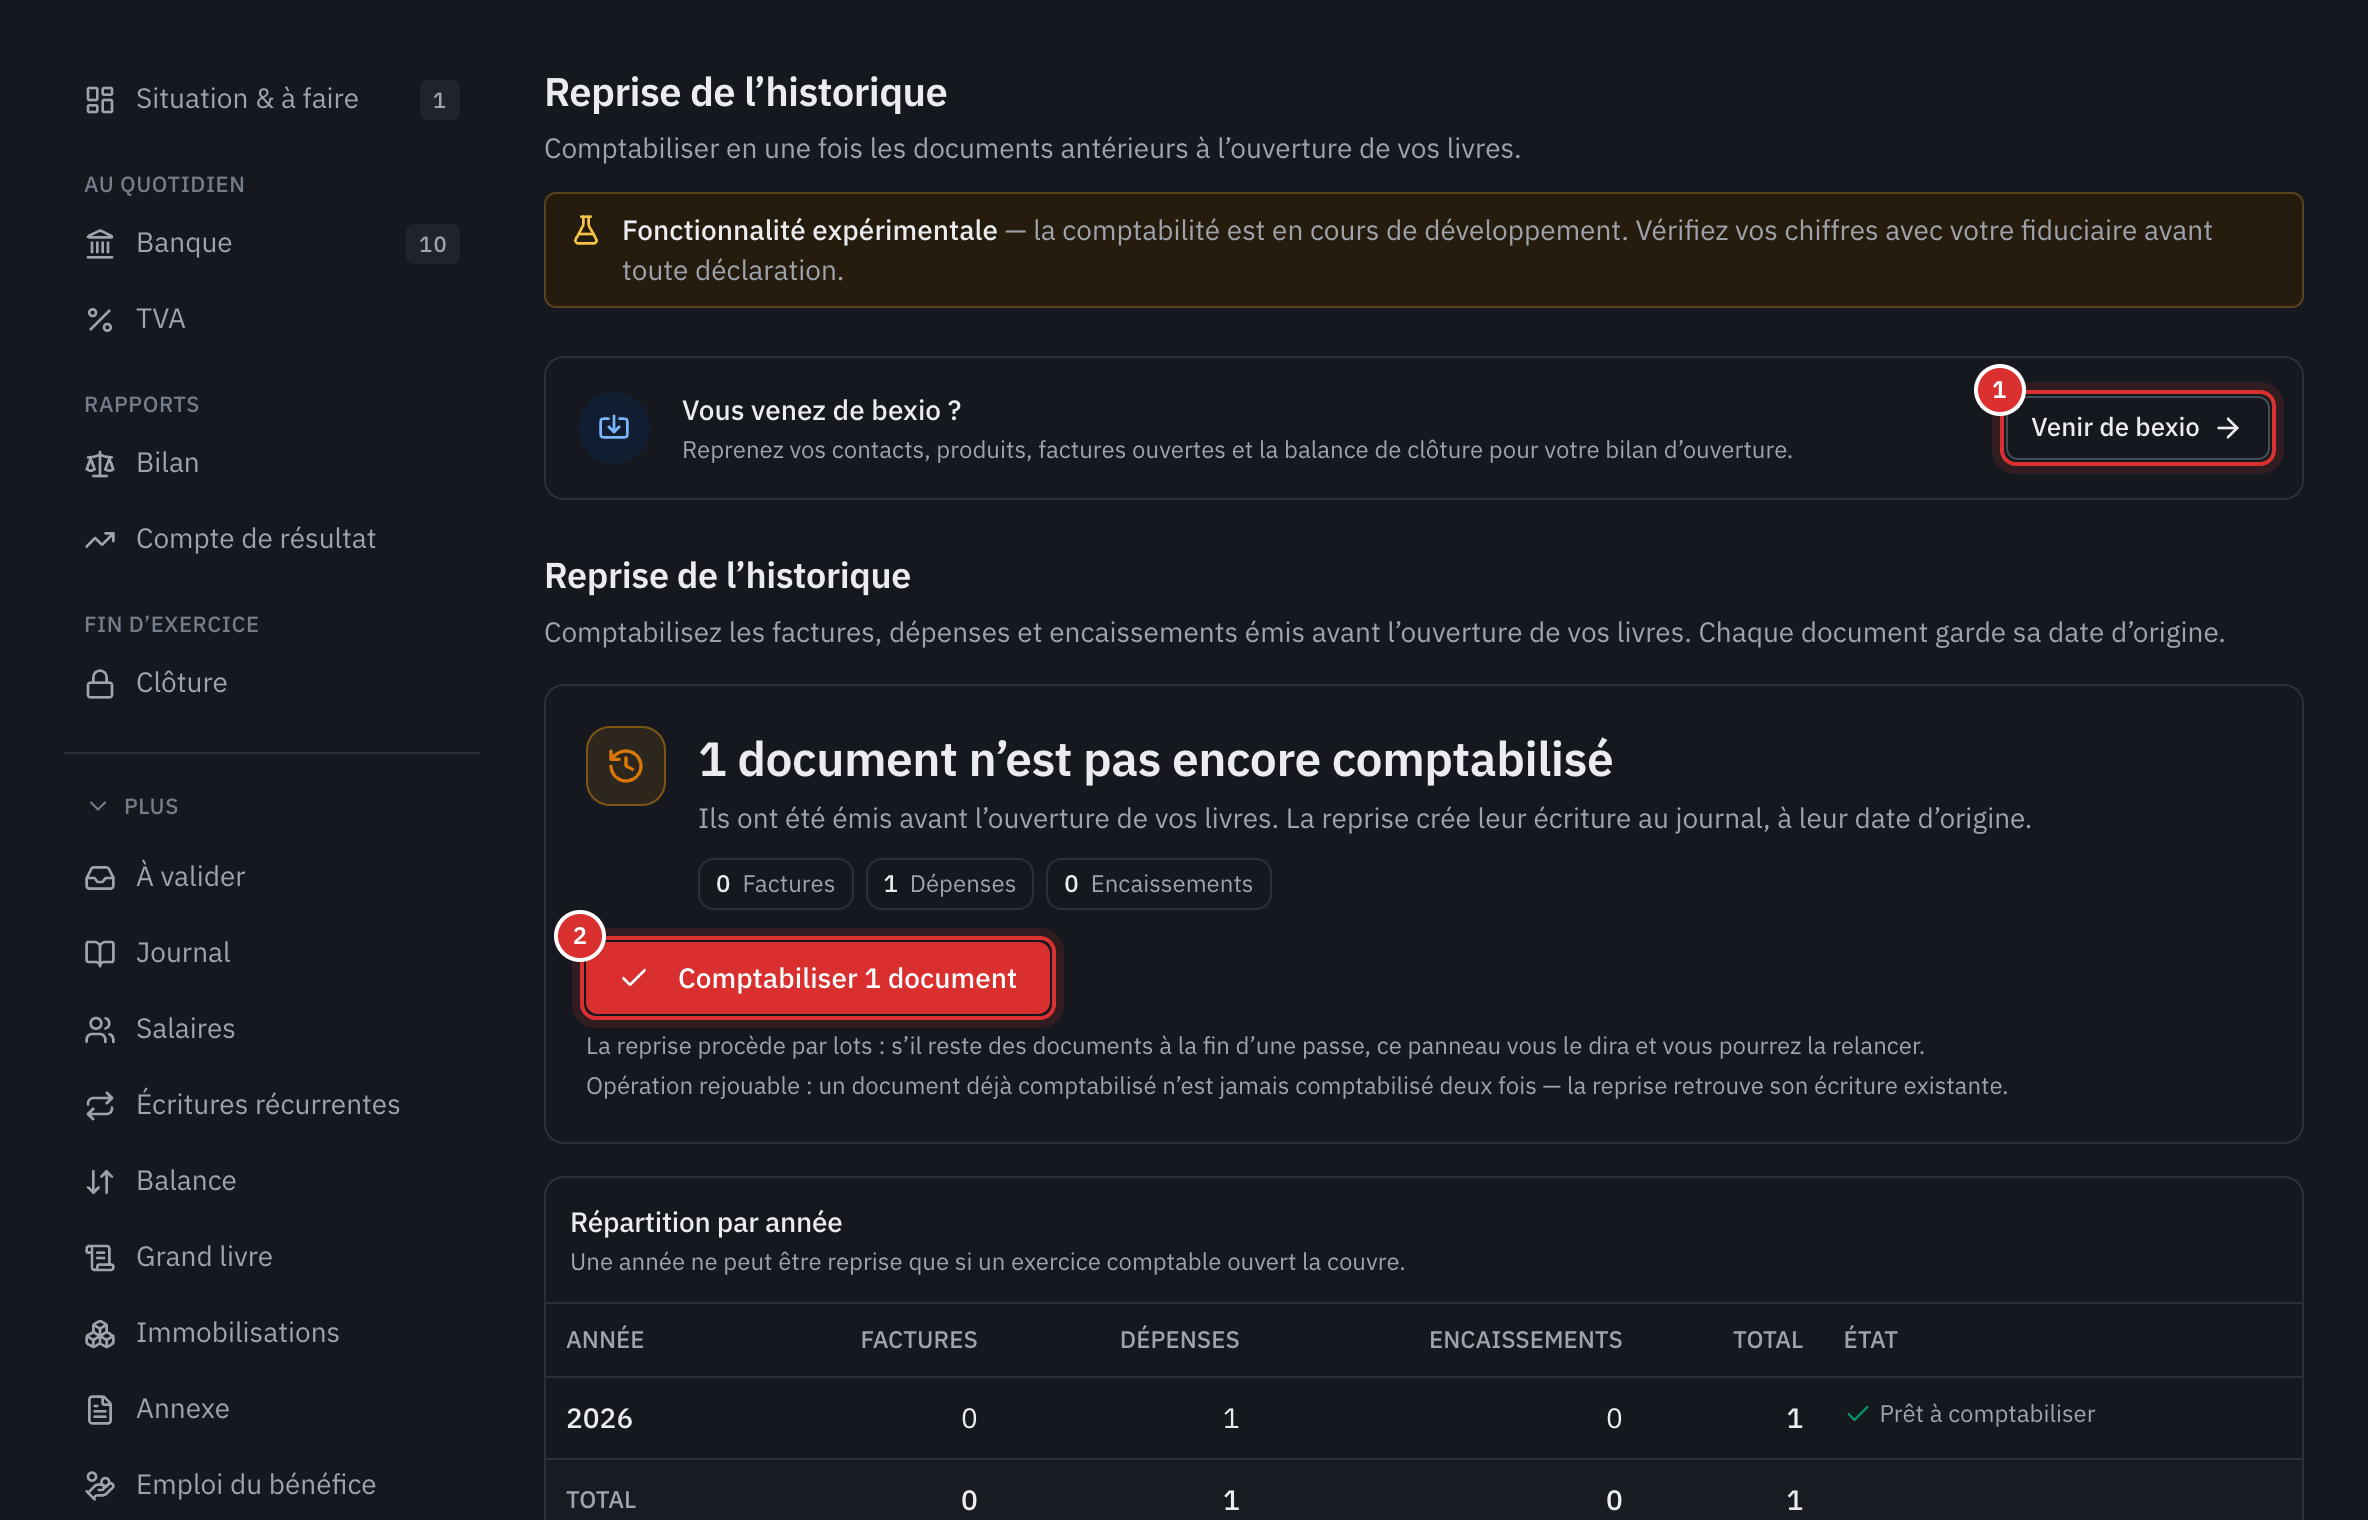This screenshot has width=2368, height=1520.
Task: Click the 1 Dépenses chip
Action: coord(950,884)
